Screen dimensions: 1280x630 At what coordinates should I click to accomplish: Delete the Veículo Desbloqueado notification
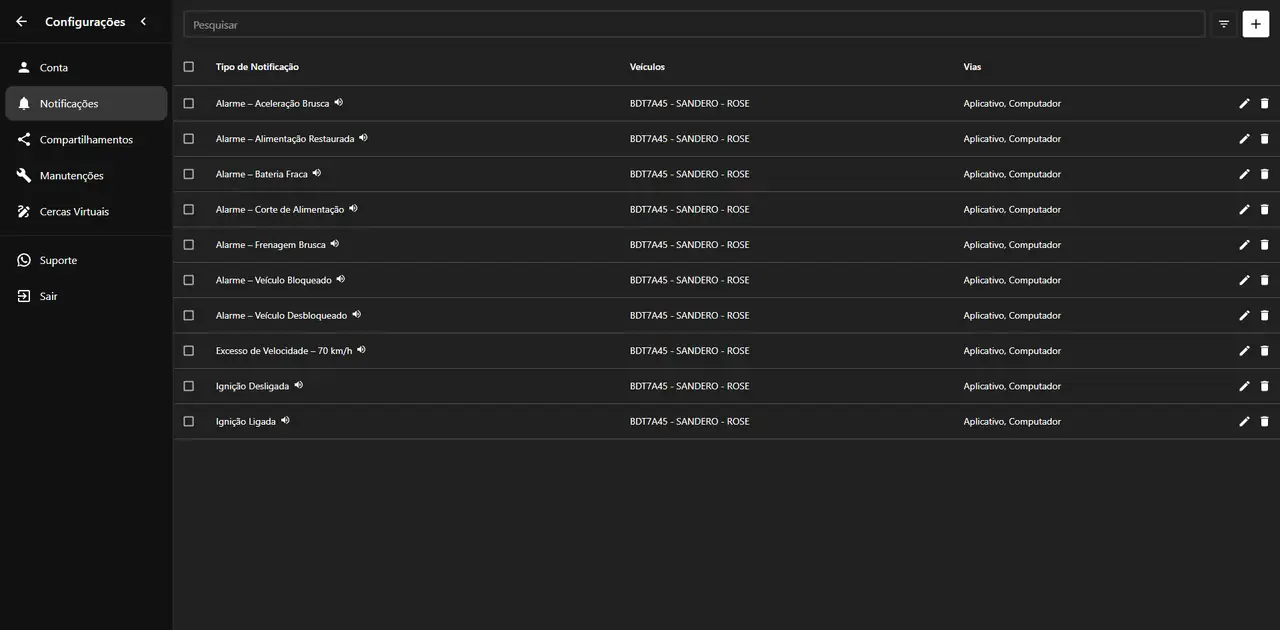click(1264, 316)
